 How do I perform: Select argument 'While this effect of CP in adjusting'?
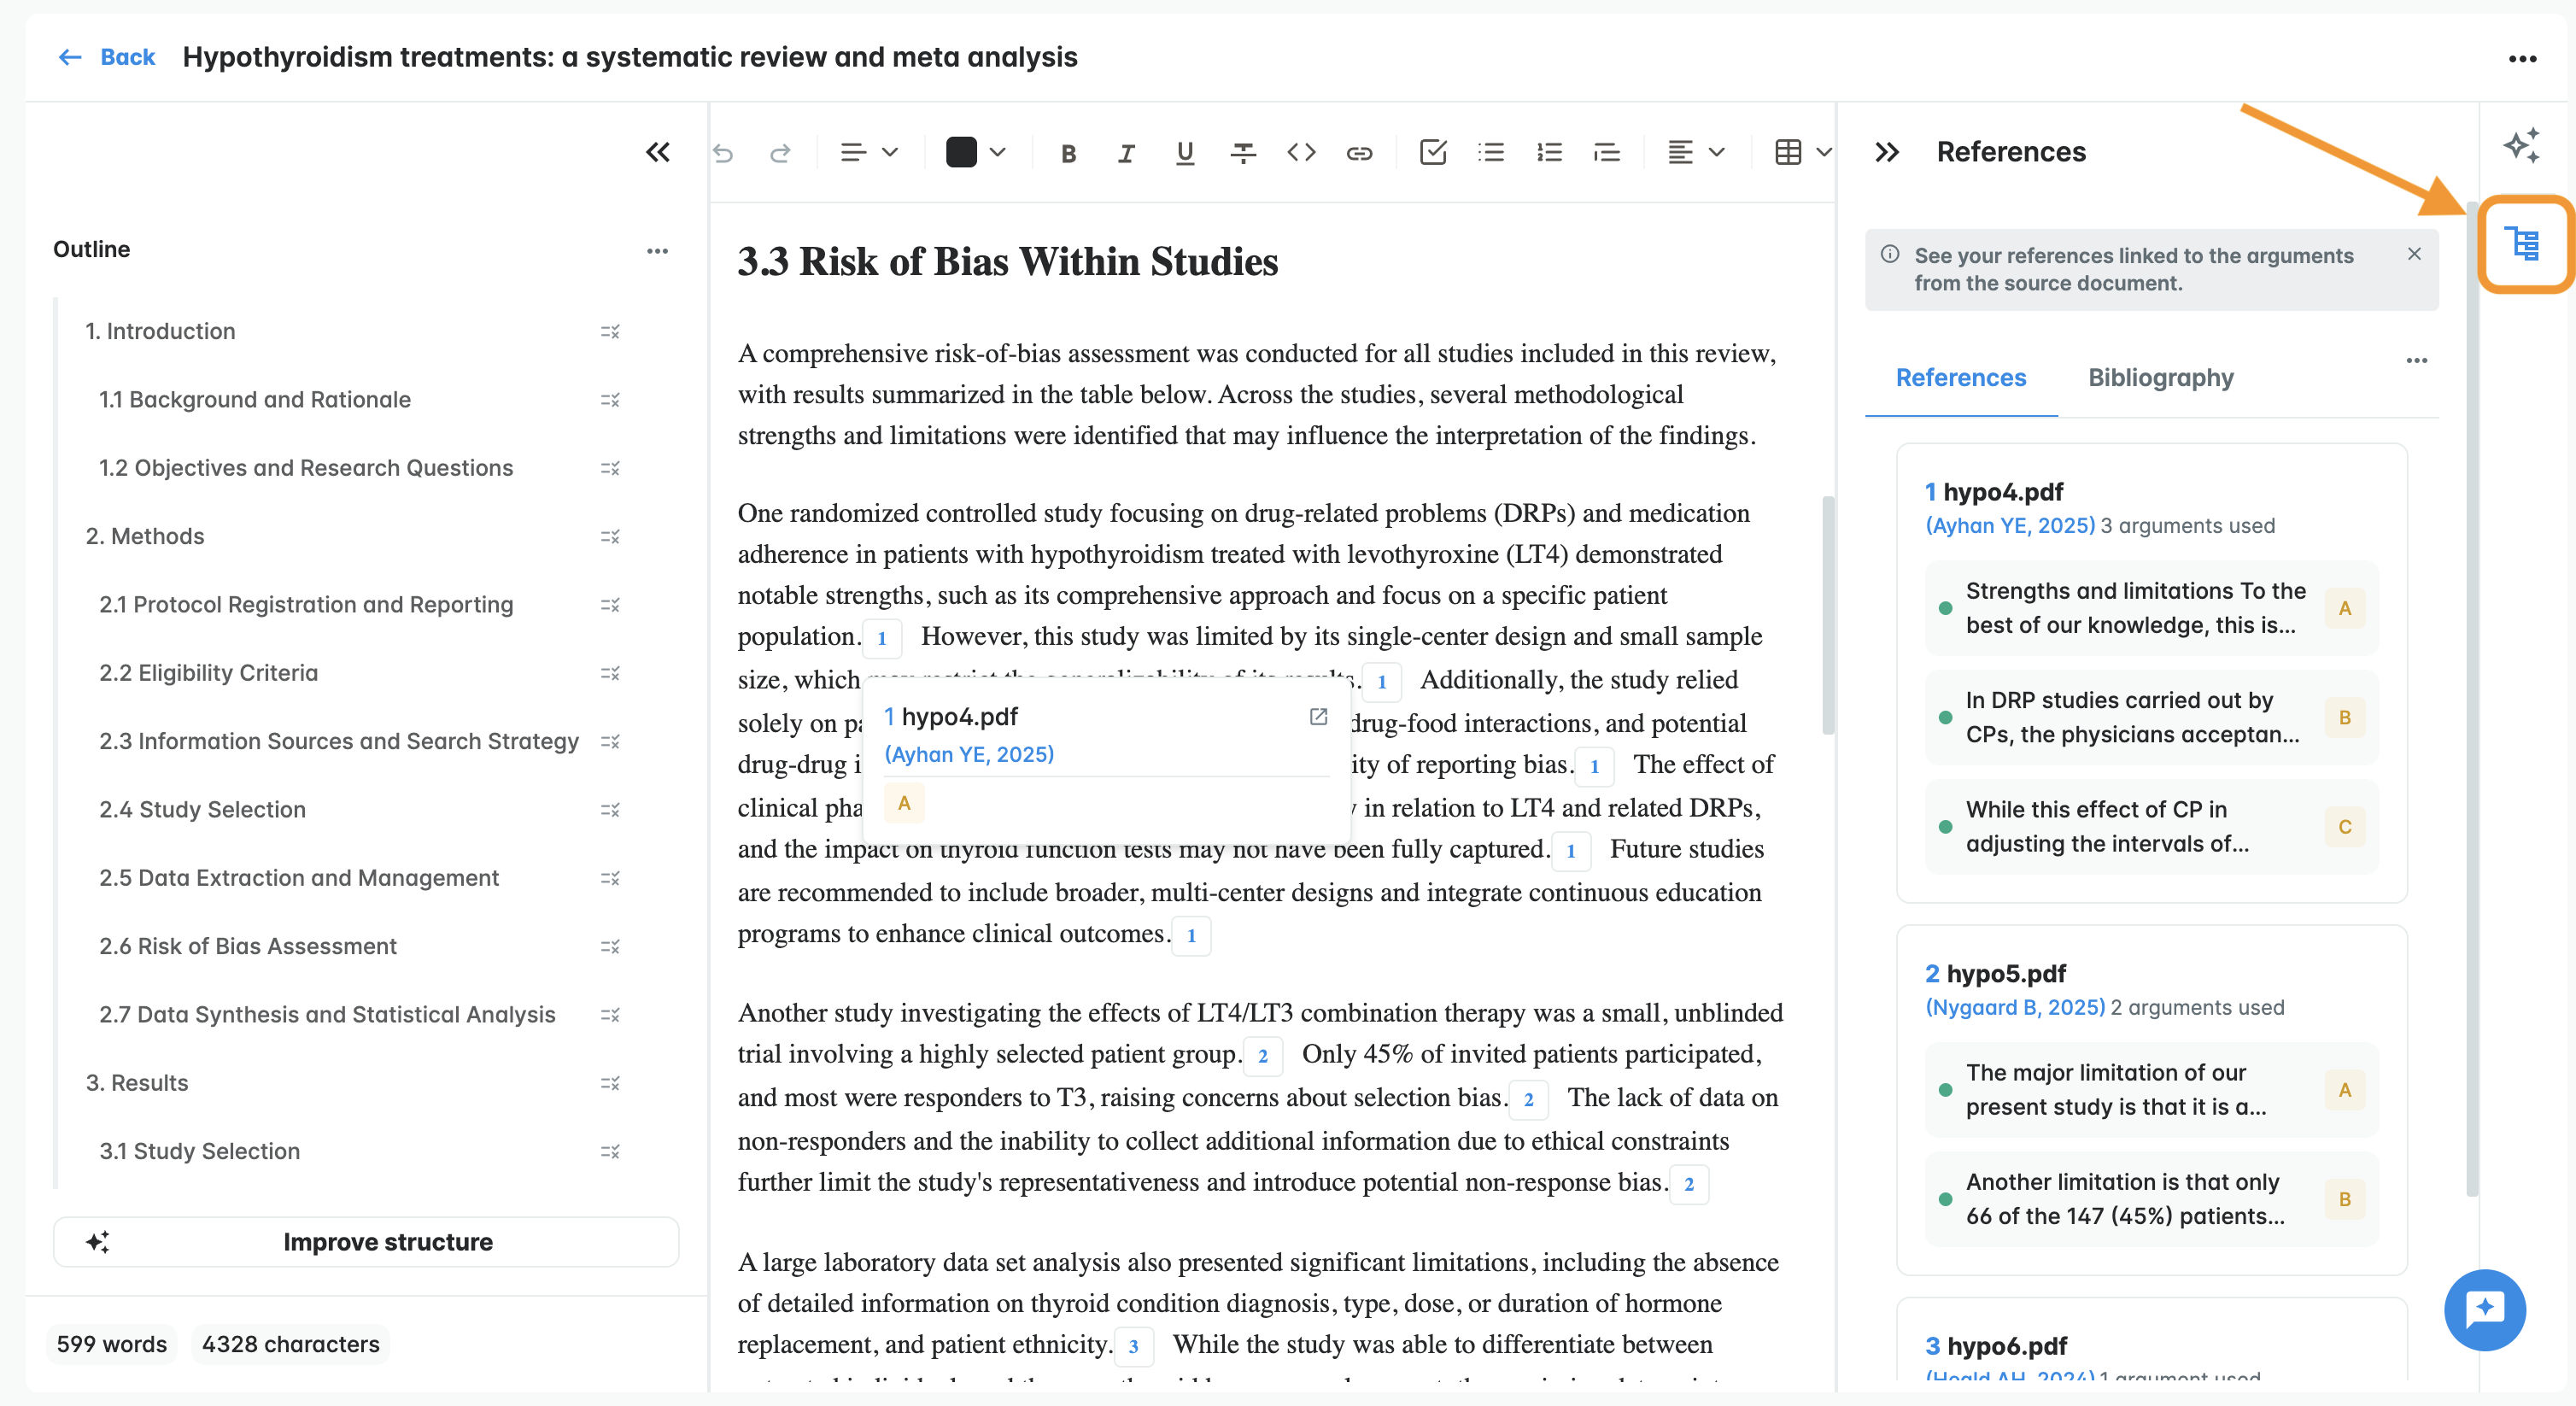(x=2151, y=826)
